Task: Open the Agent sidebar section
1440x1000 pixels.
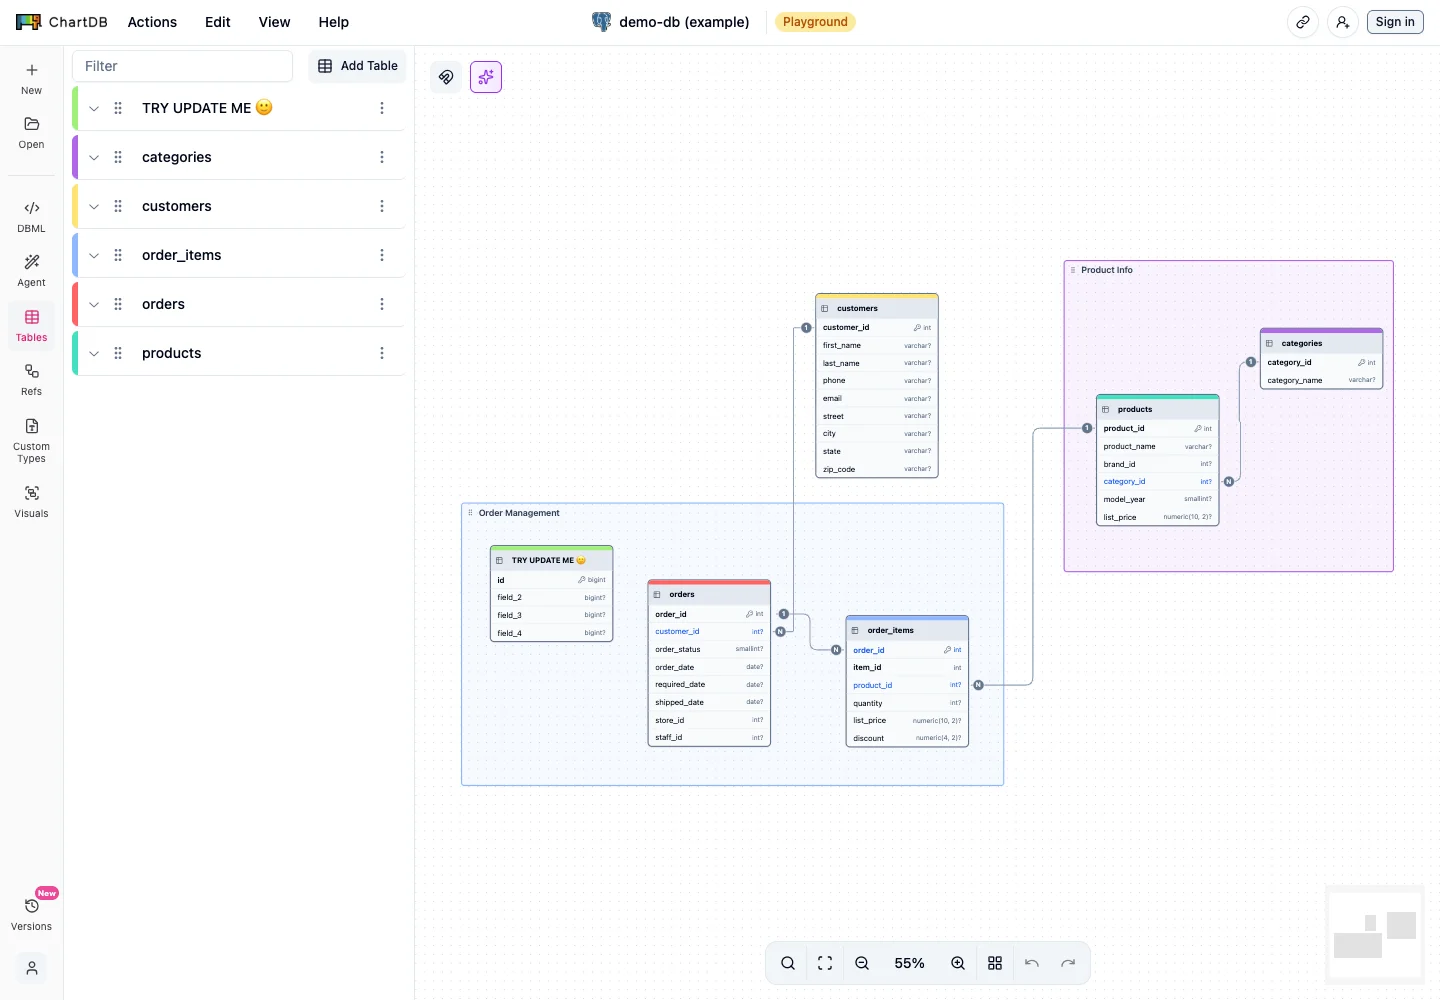Action: [x=32, y=270]
